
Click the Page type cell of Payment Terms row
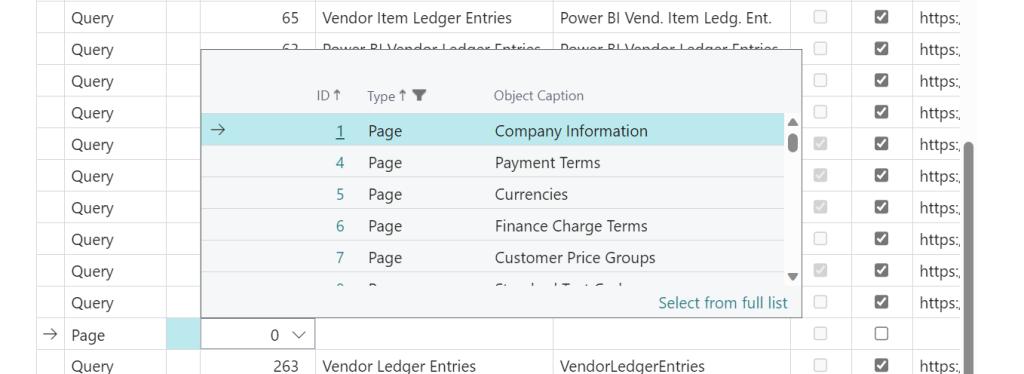click(385, 163)
